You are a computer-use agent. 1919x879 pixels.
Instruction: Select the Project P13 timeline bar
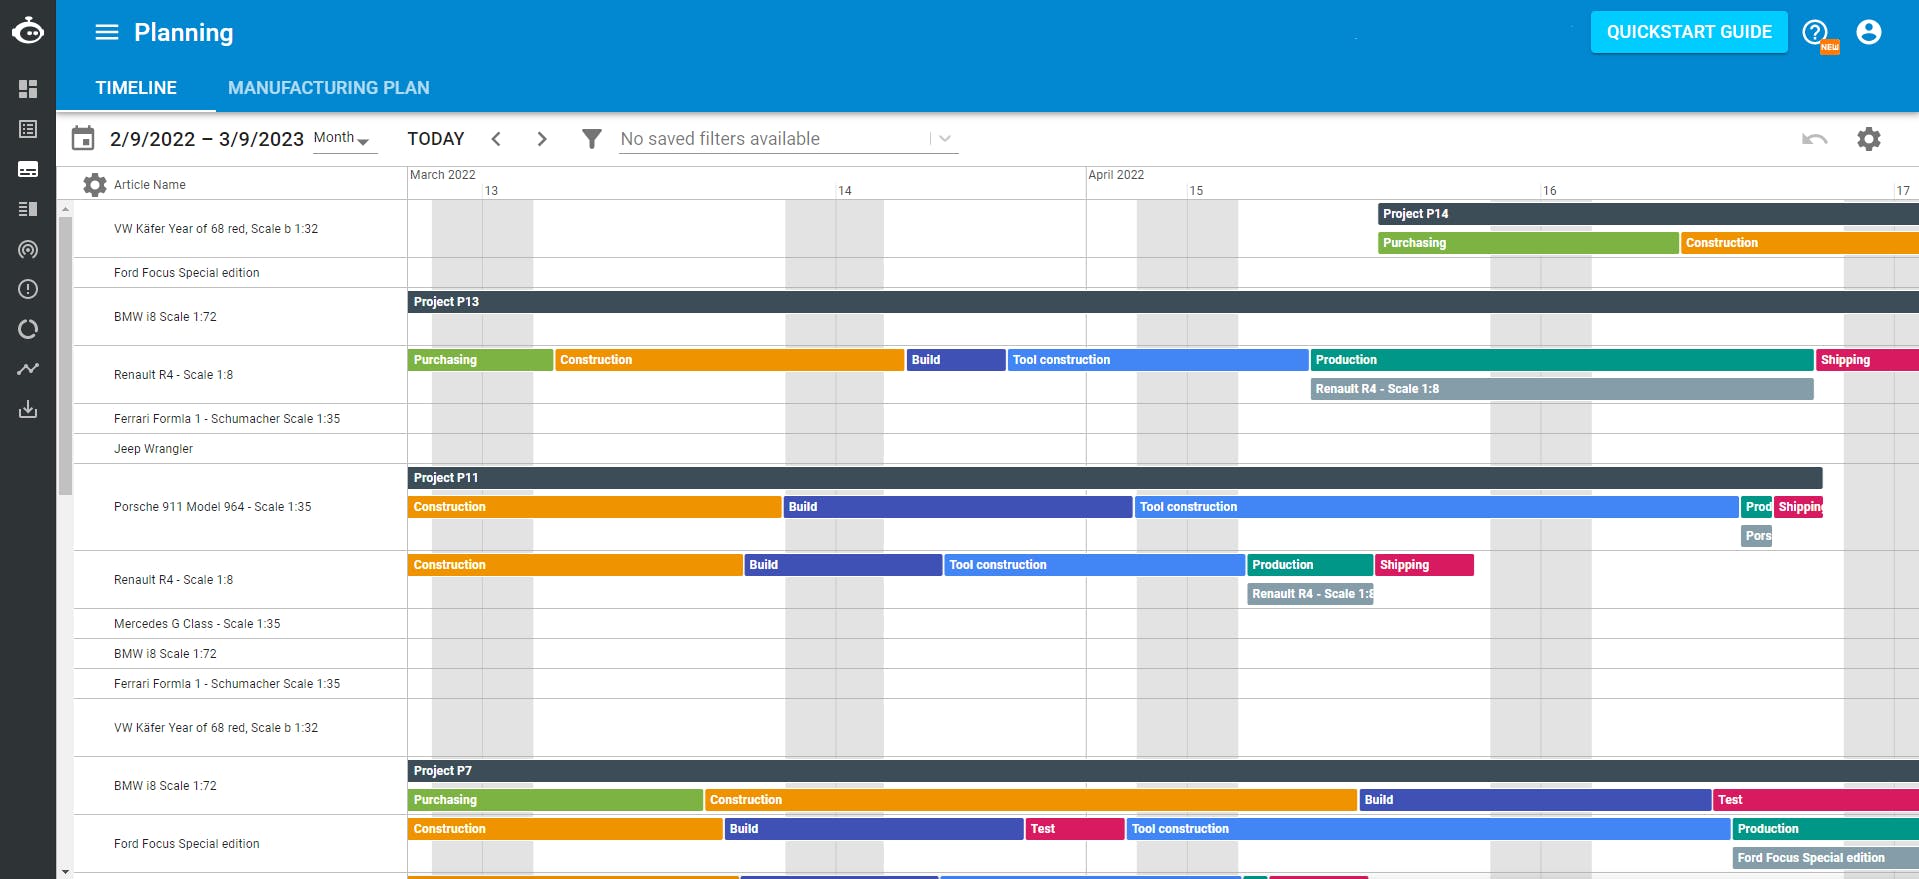(x=1163, y=302)
